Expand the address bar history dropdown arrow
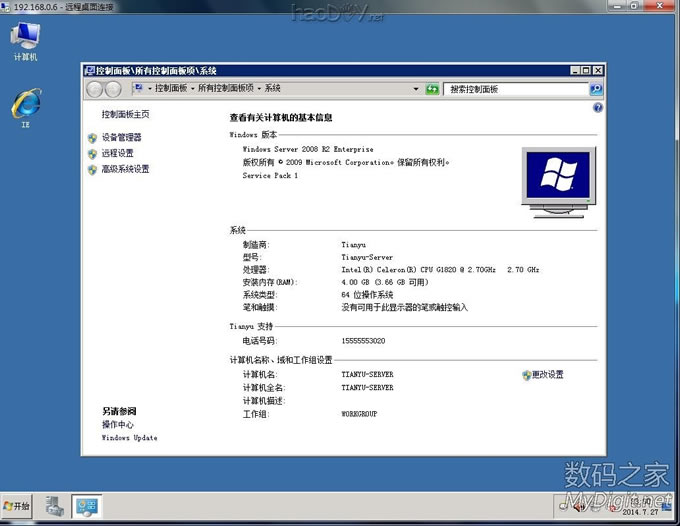This screenshot has width=680, height=526. coord(416,89)
